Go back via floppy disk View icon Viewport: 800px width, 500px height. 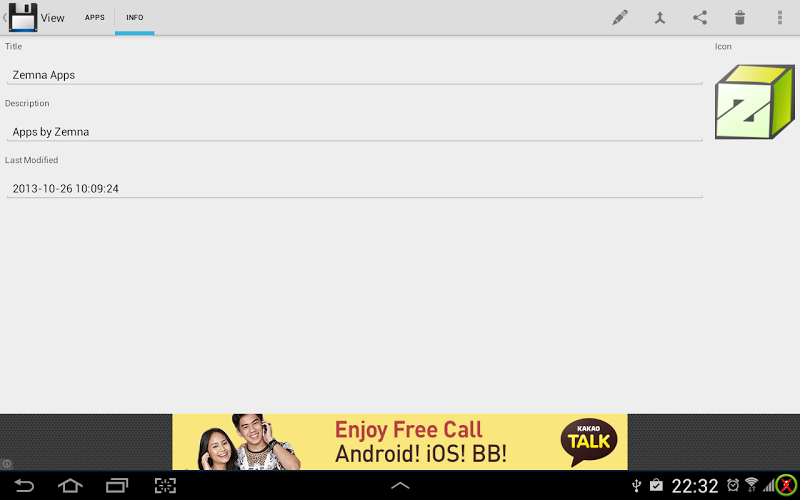click(22, 17)
